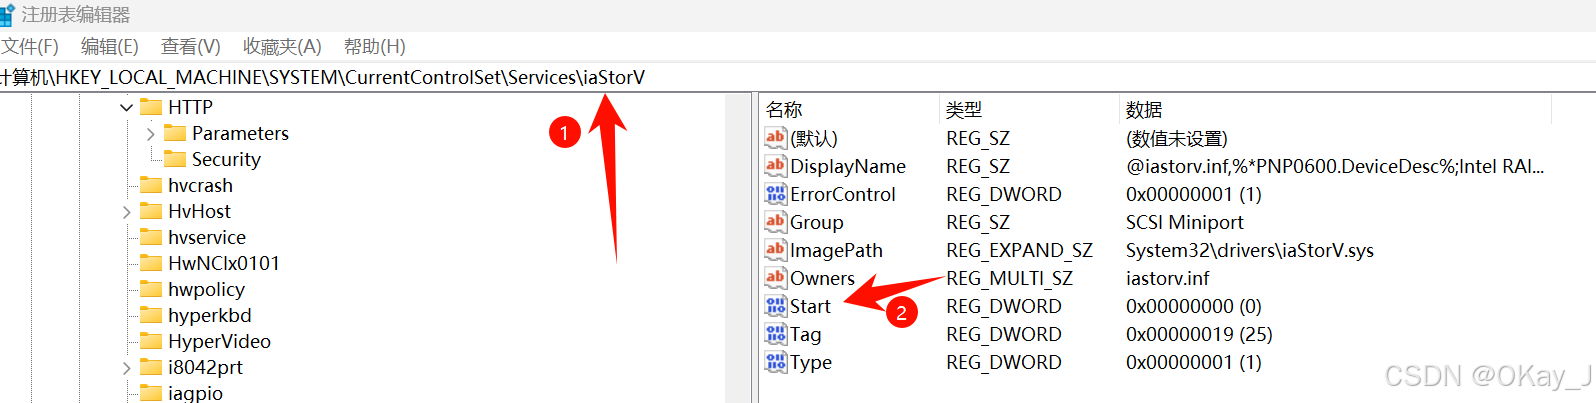
Task: Expand the Parameters subkey
Action: click(x=150, y=133)
